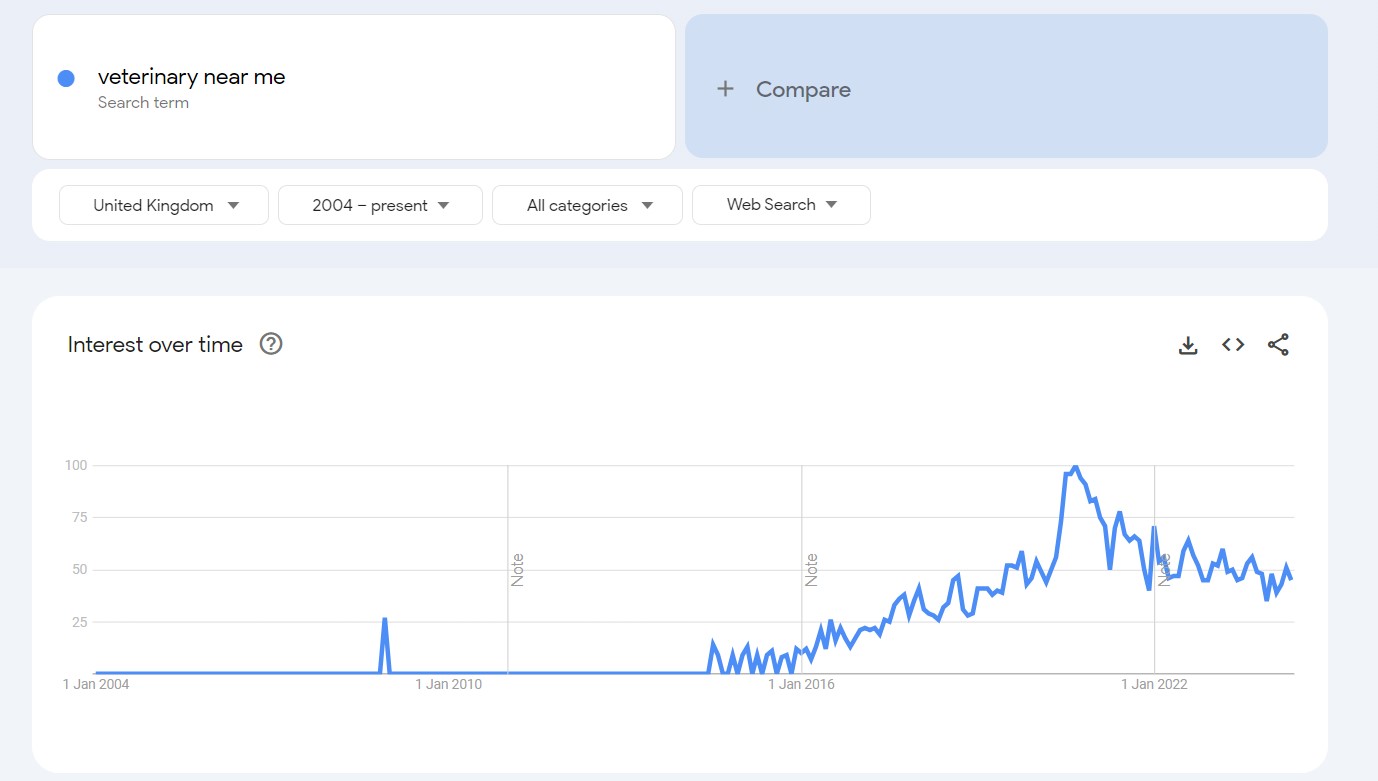Image resolution: width=1378 pixels, height=781 pixels.
Task: Download the Interest over time data
Action: [x=1188, y=345]
